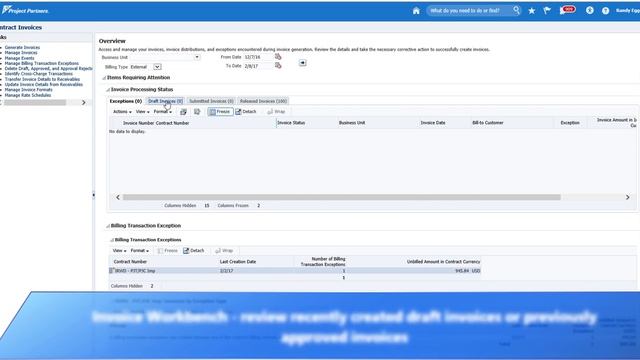The width and height of the screenshot is (640, 360).
Task: Click the Last Creation Date column header
Action: [238, 262]
